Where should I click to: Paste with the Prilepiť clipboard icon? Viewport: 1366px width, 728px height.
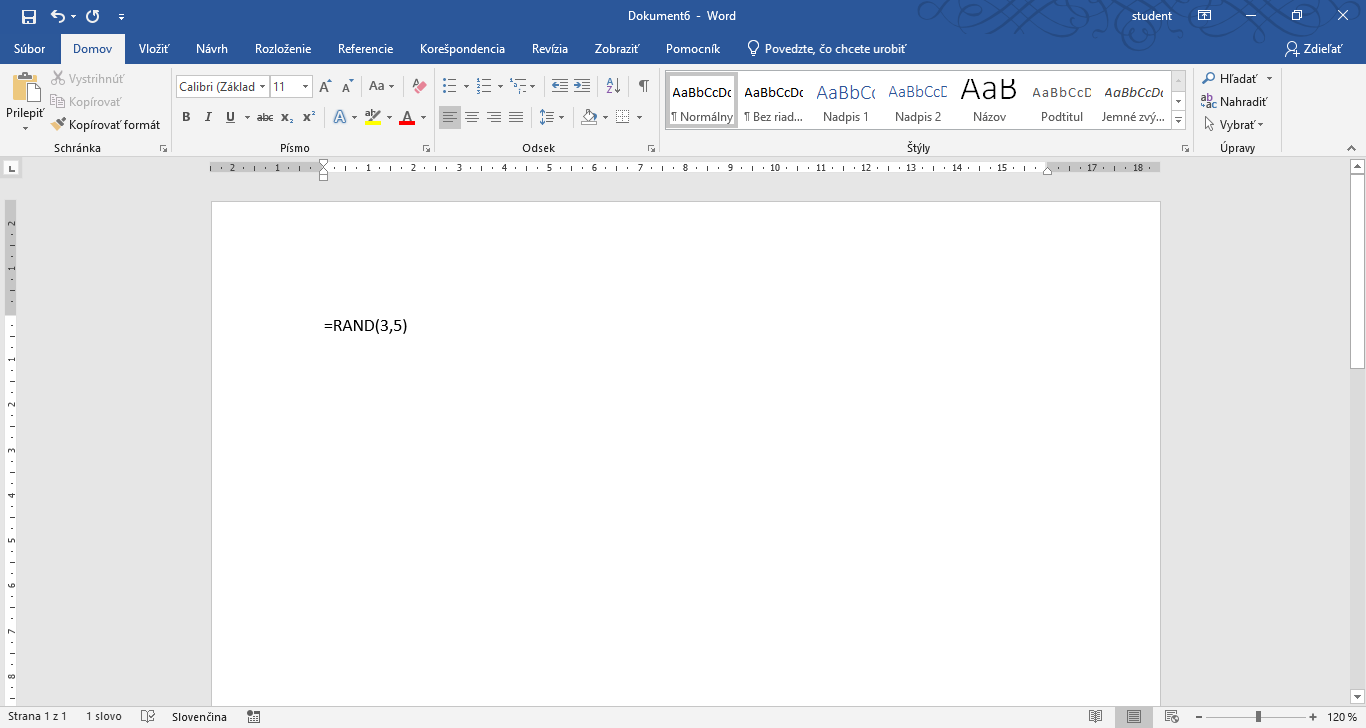tap(25, 87)
